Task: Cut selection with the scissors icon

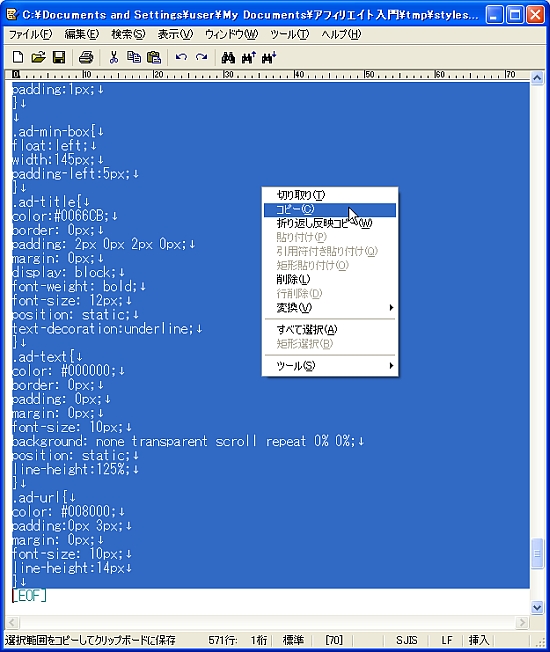Action: click(x=113, y=57)
